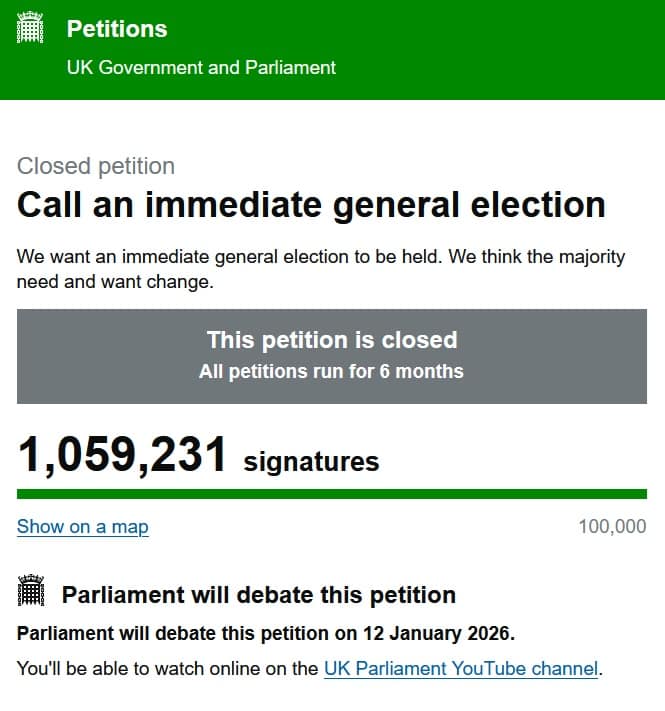This screenshot has width=665, height=711.
Task: Click the 1,059,231 signature count
Action: tap(122, 456)
